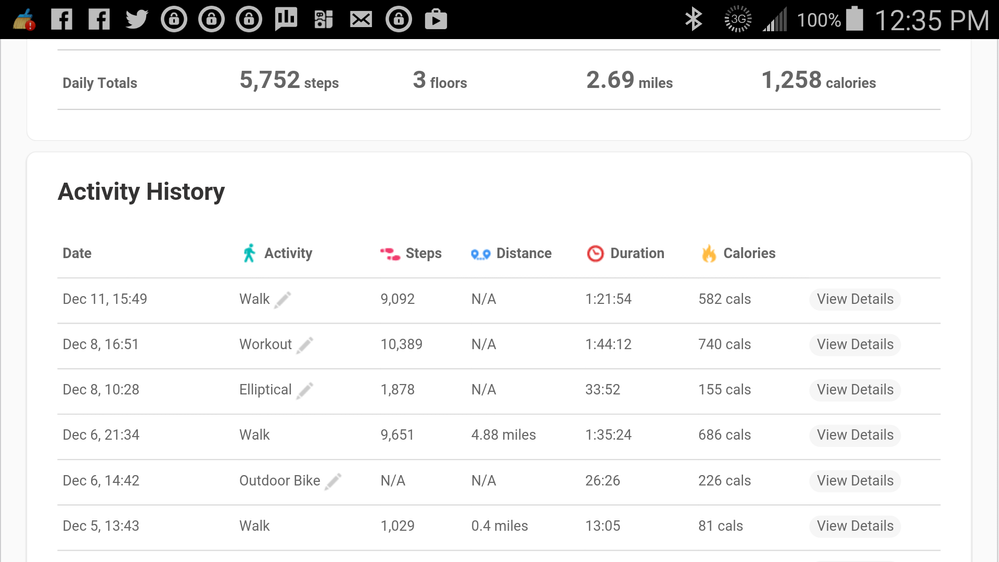Click the 1,258 calories daily total
The width and height of the screenshot is (999, 562).
[819, 80]
